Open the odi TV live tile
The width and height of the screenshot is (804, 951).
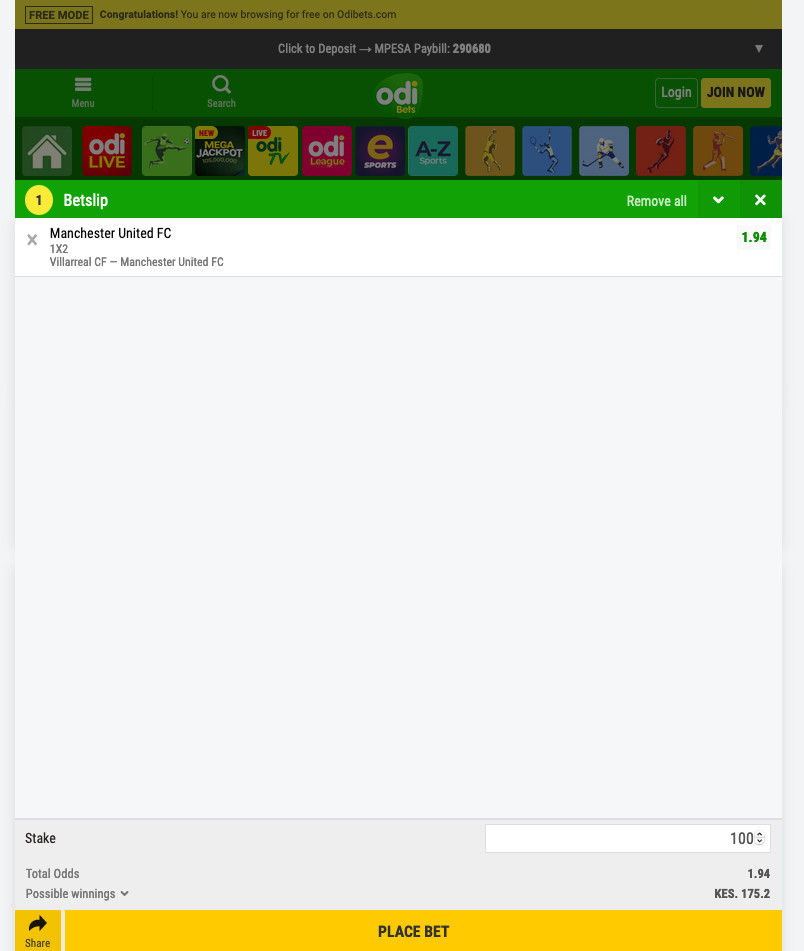click(273, 151)
